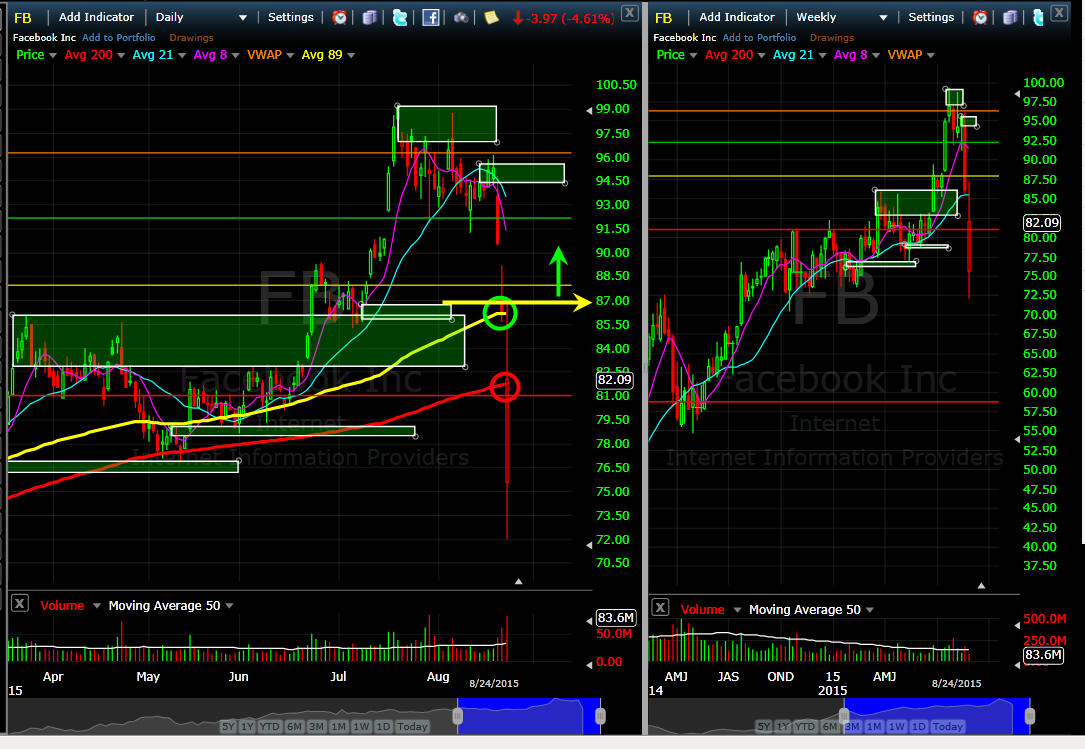This screenshot has height=749, width=1085.
Task: Click Add to Portfolio in Weekly chart
Action: [x=759, y=37]
